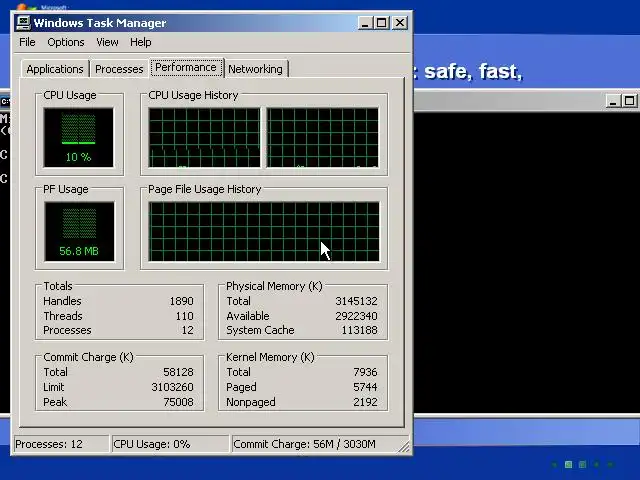Open the File menu

click(x=27, y=42)
